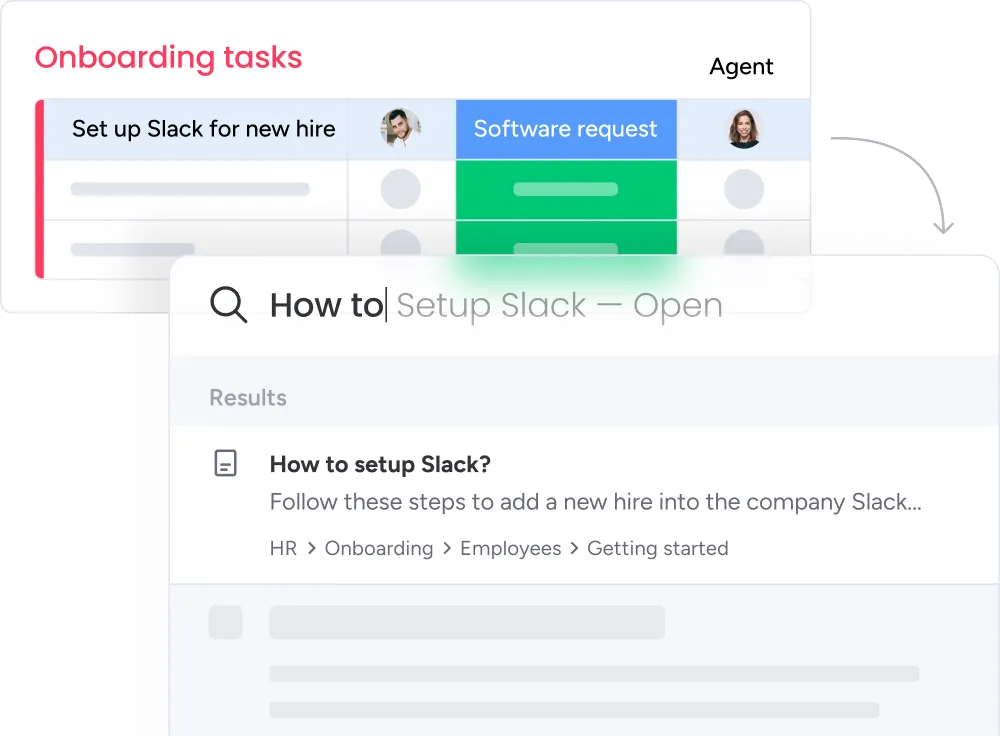Click the 'Setup Slack — Open' autocomplete suggestion

[x=559, y=305]
